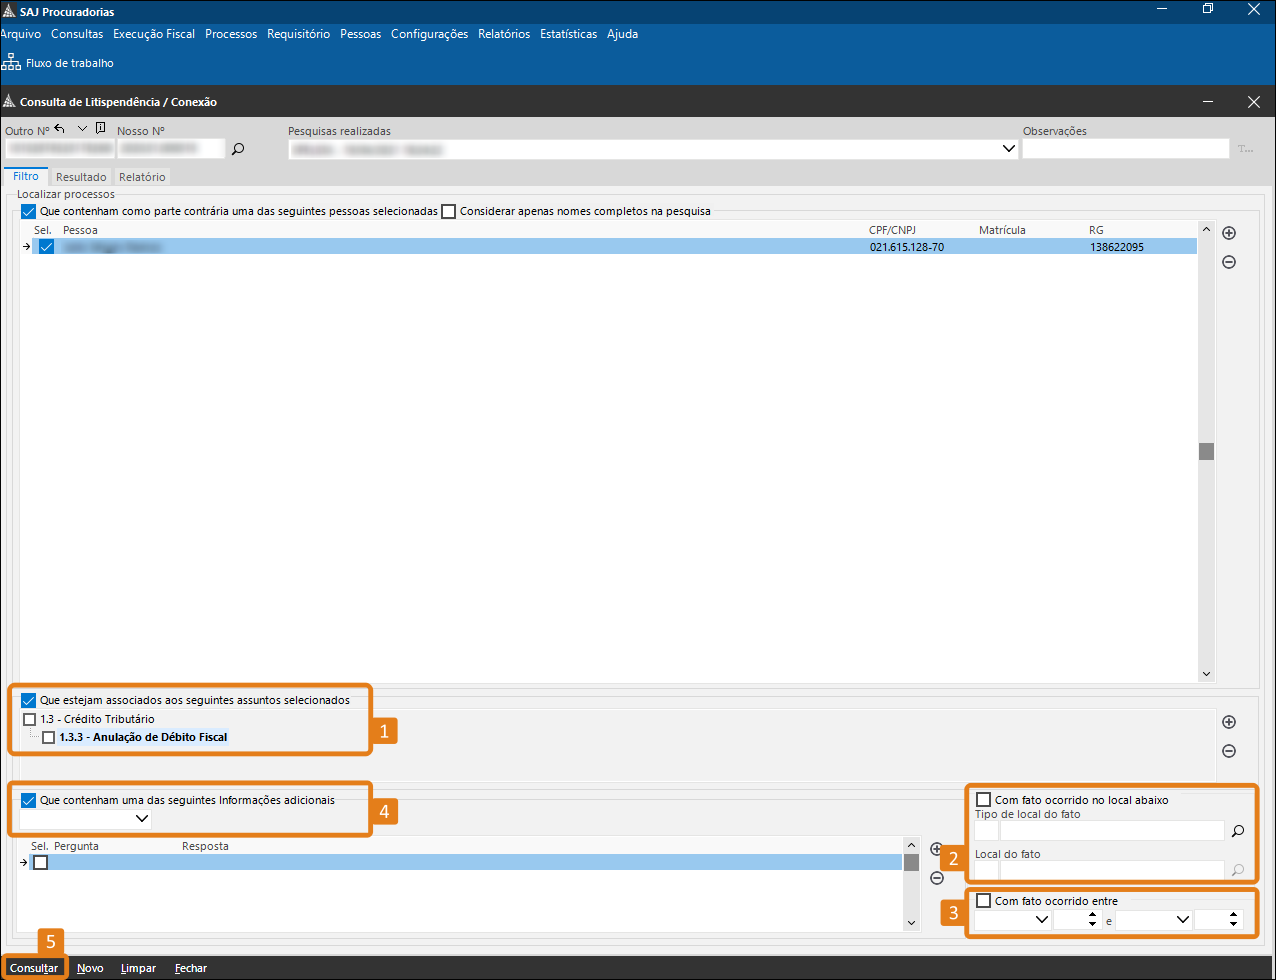Open the Execução Fiscal menu
The height and width of the screenshot is (980, 1276).
pos(154,34)
